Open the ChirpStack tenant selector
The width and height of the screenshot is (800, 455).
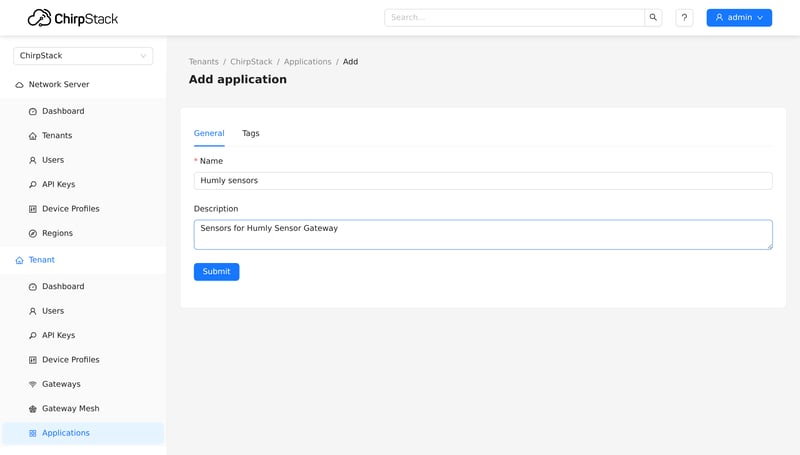83,56
